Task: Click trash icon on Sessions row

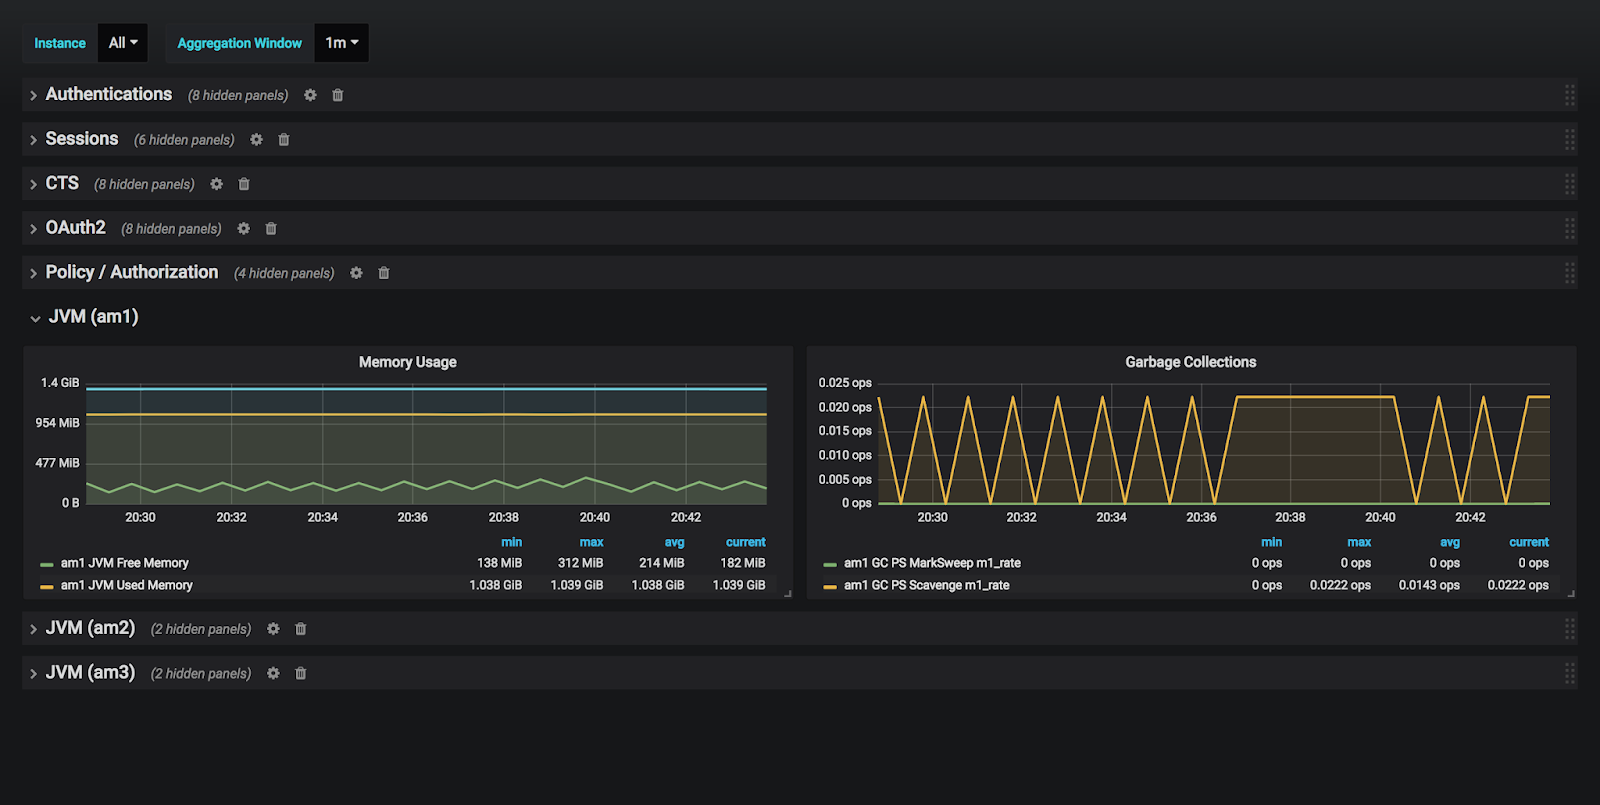Action: [x=284, y=139]
